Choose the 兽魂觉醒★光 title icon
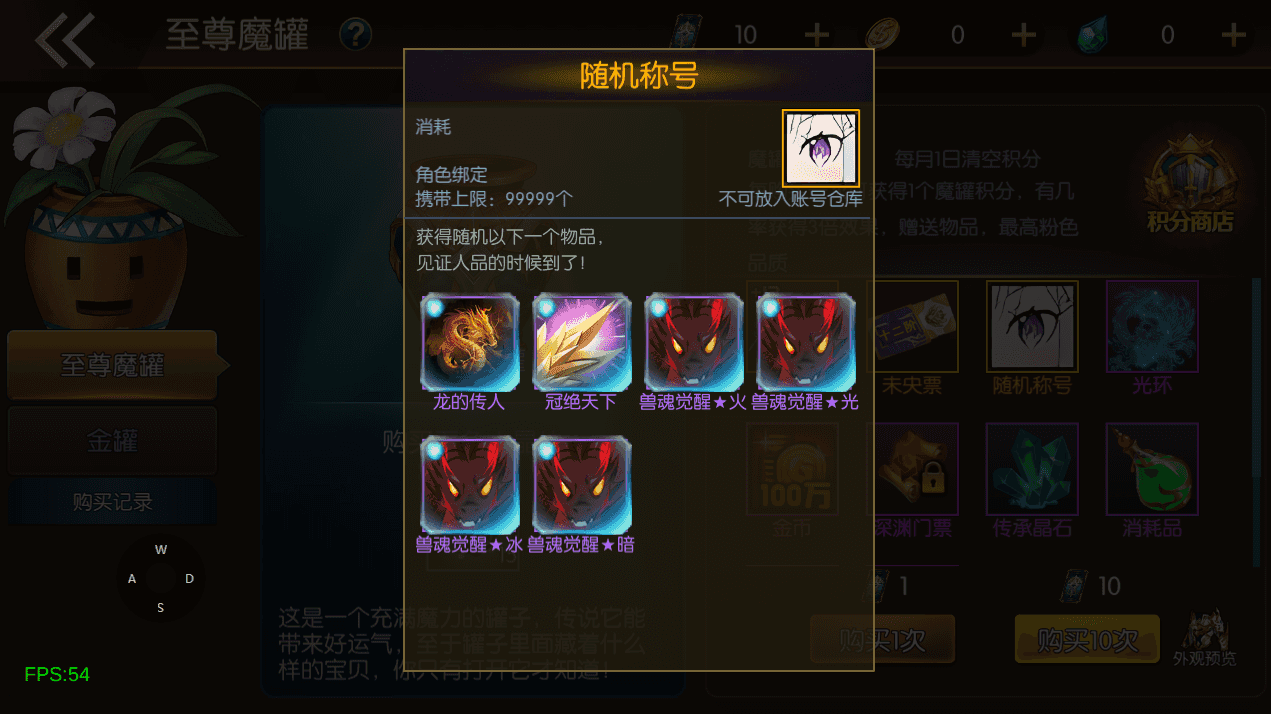Screen dimensions: 1271x714 click(806, 342)
